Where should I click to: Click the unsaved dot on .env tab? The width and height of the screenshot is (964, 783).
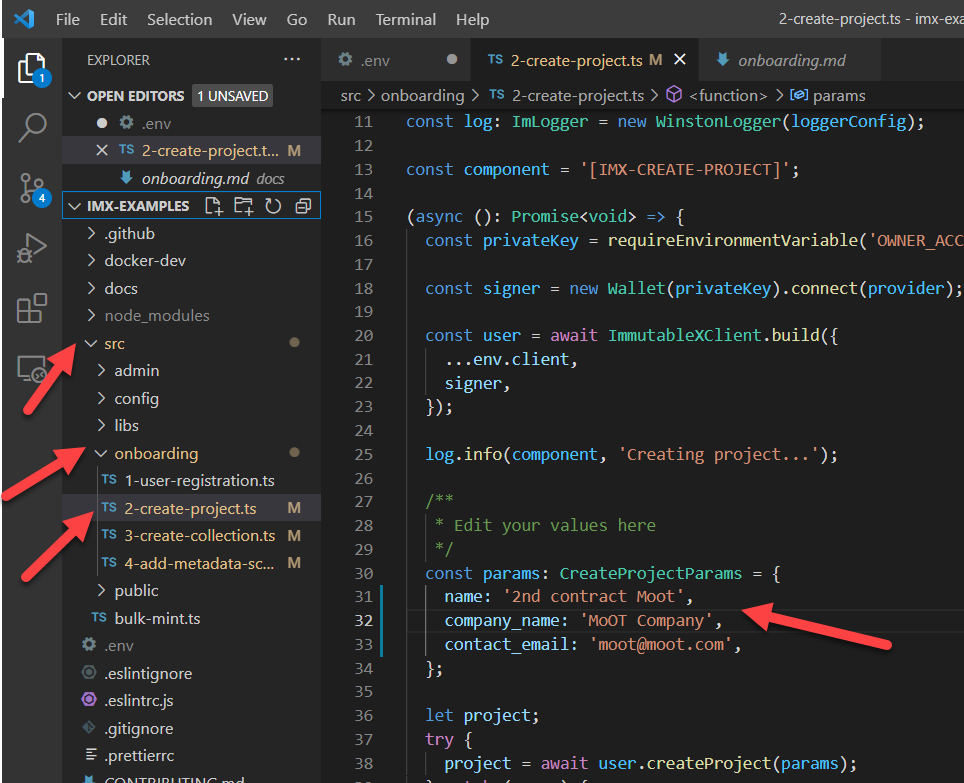452,60
